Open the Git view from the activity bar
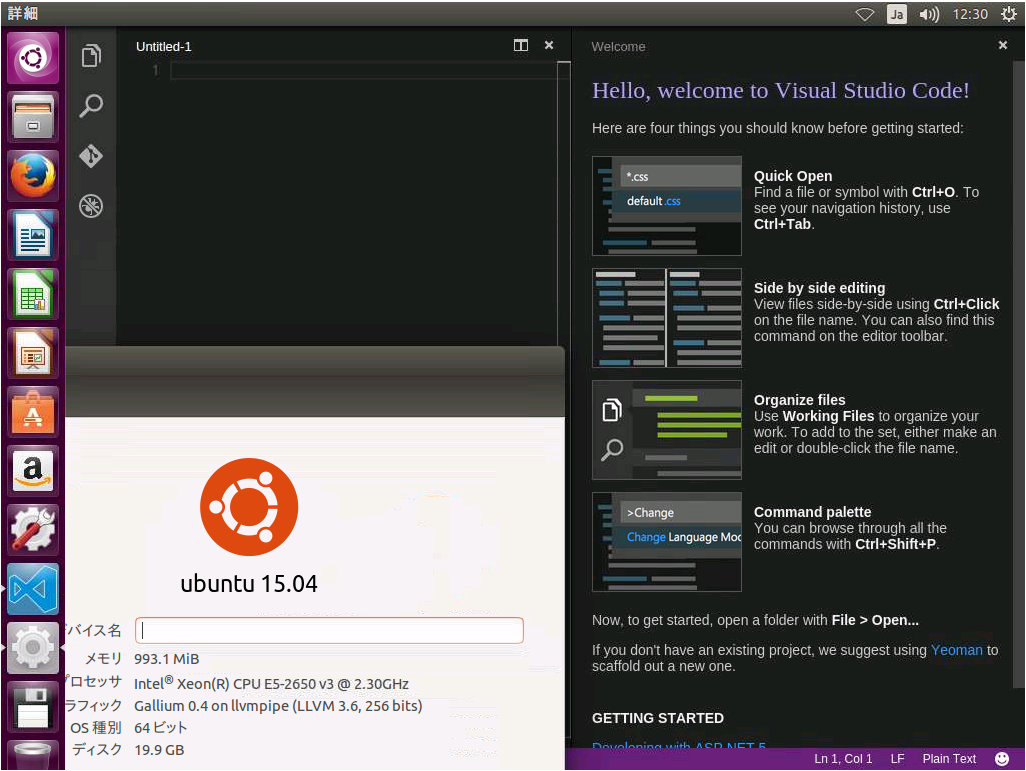 point(91,156)
